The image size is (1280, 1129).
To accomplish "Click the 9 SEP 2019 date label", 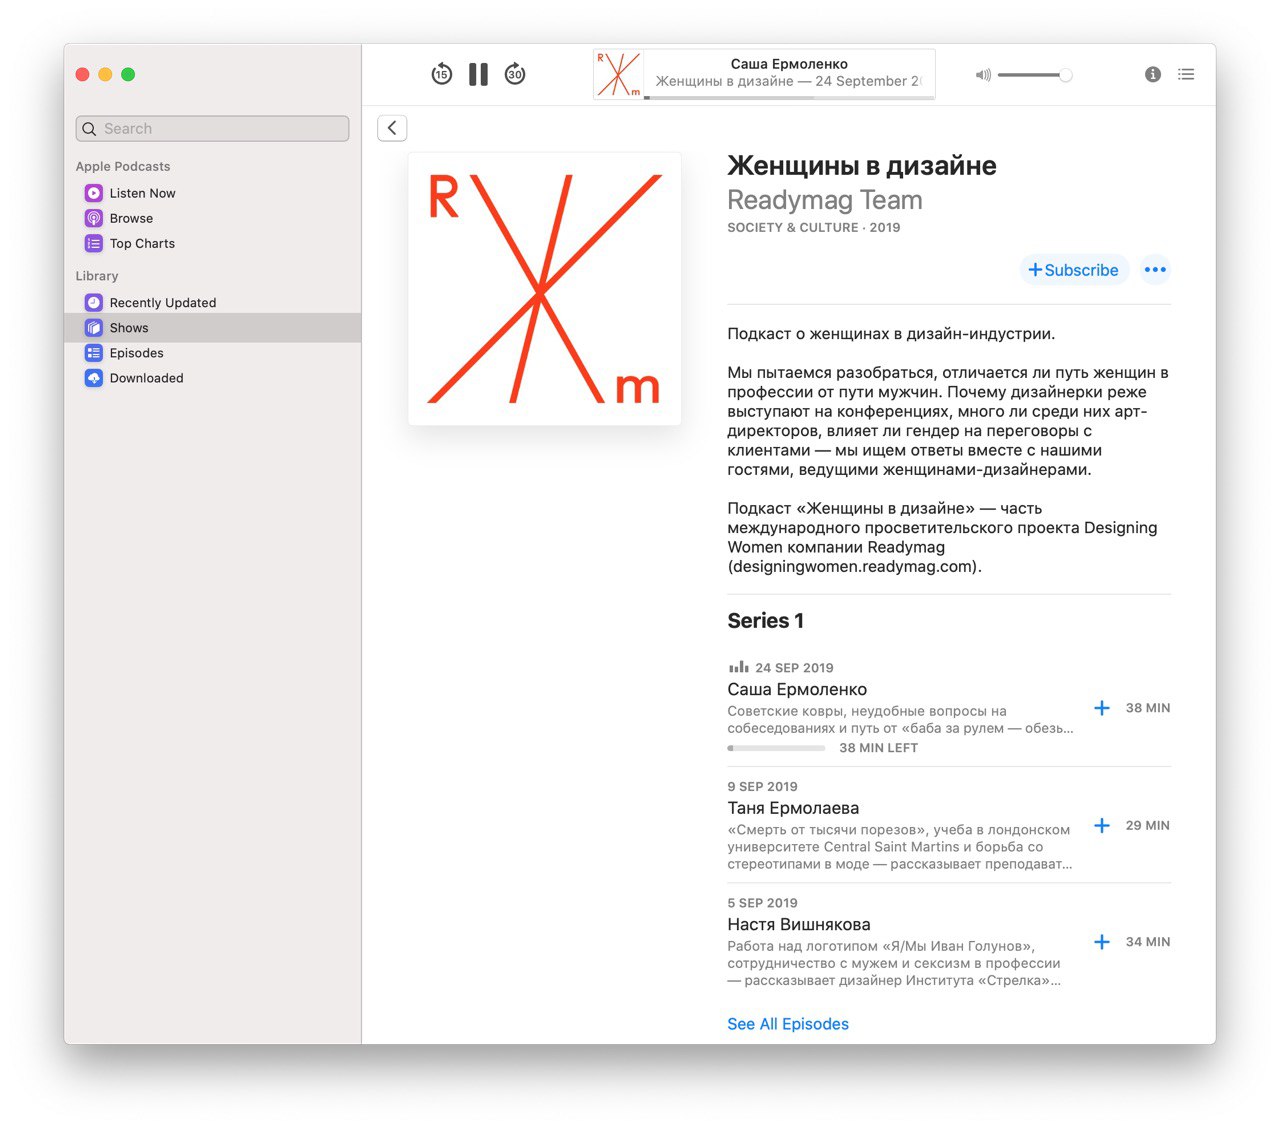I will [762, 787].
